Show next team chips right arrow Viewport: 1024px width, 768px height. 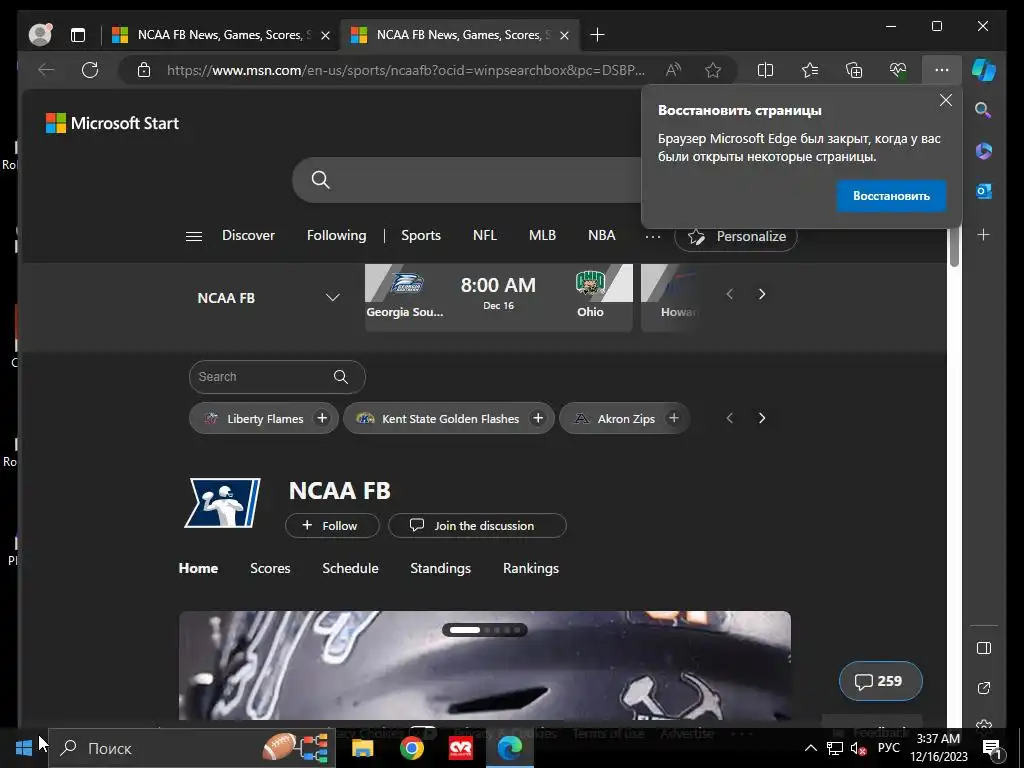(x=761, y=418)
